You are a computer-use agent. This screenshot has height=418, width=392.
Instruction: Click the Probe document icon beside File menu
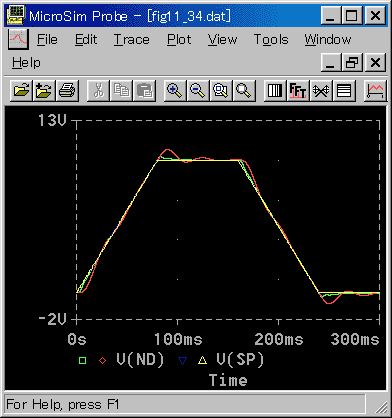(18, 39)
